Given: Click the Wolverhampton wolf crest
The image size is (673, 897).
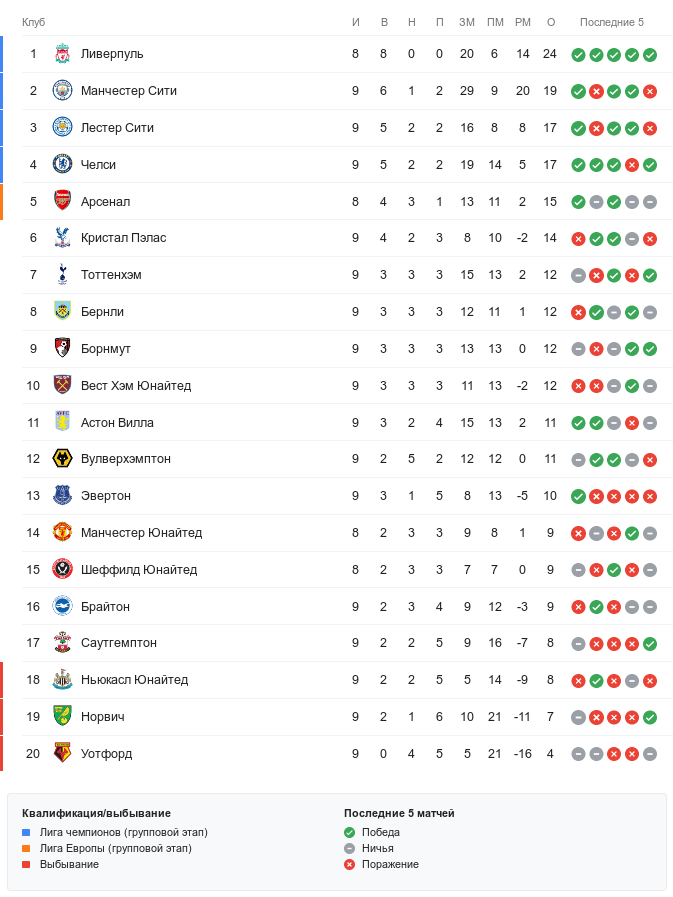Looking at the screenshot, I should 62,459.
